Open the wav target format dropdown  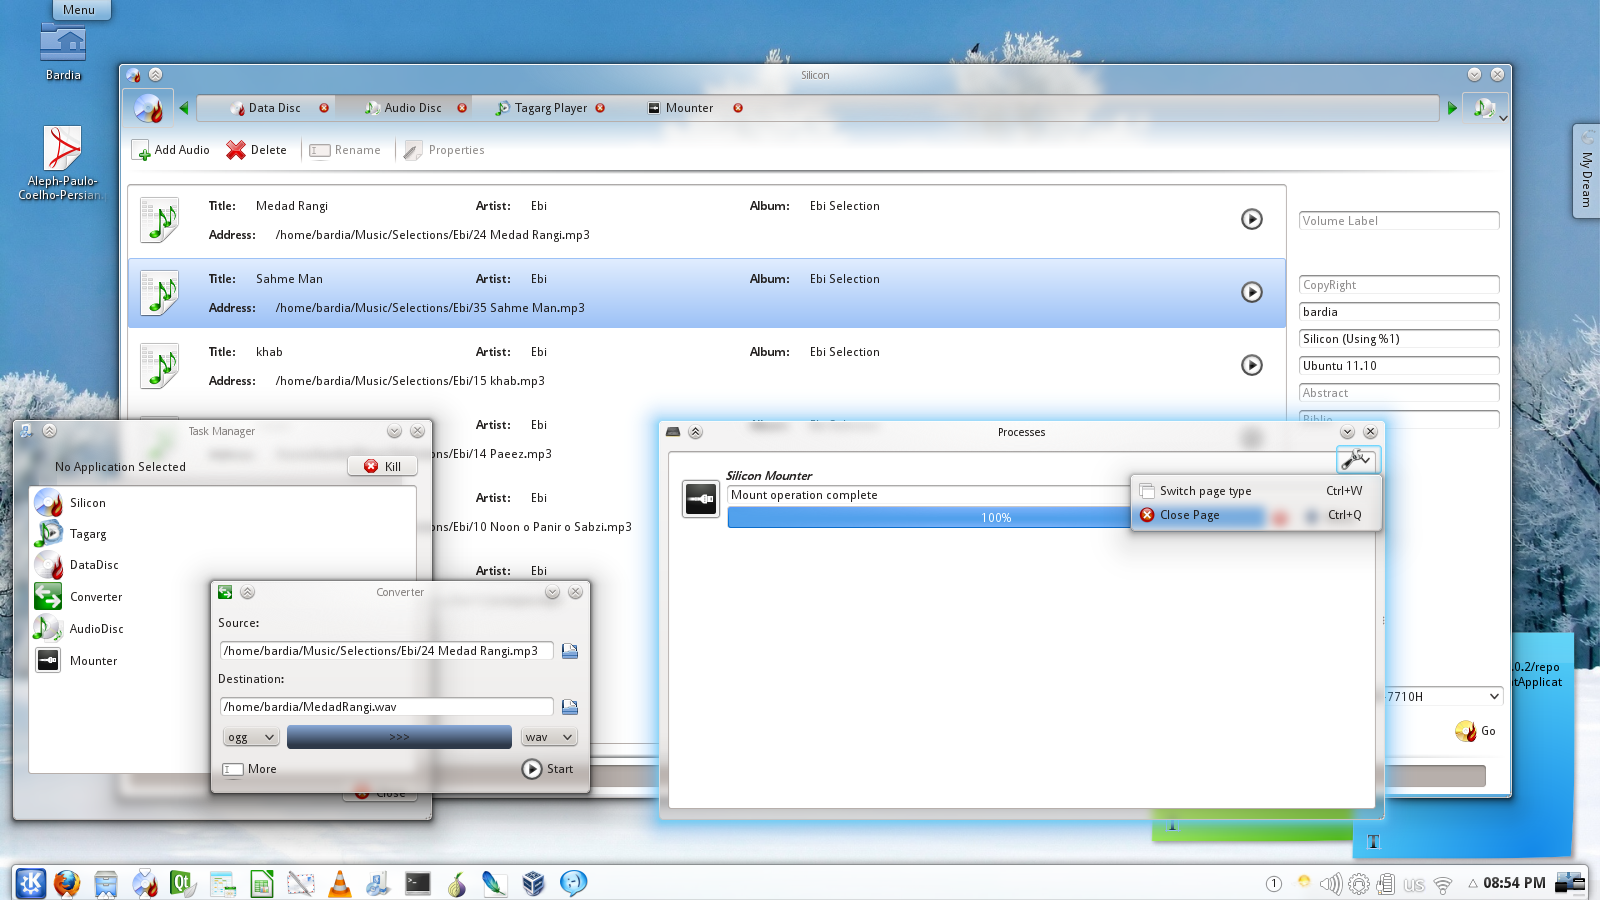click(x=549, y=737)
